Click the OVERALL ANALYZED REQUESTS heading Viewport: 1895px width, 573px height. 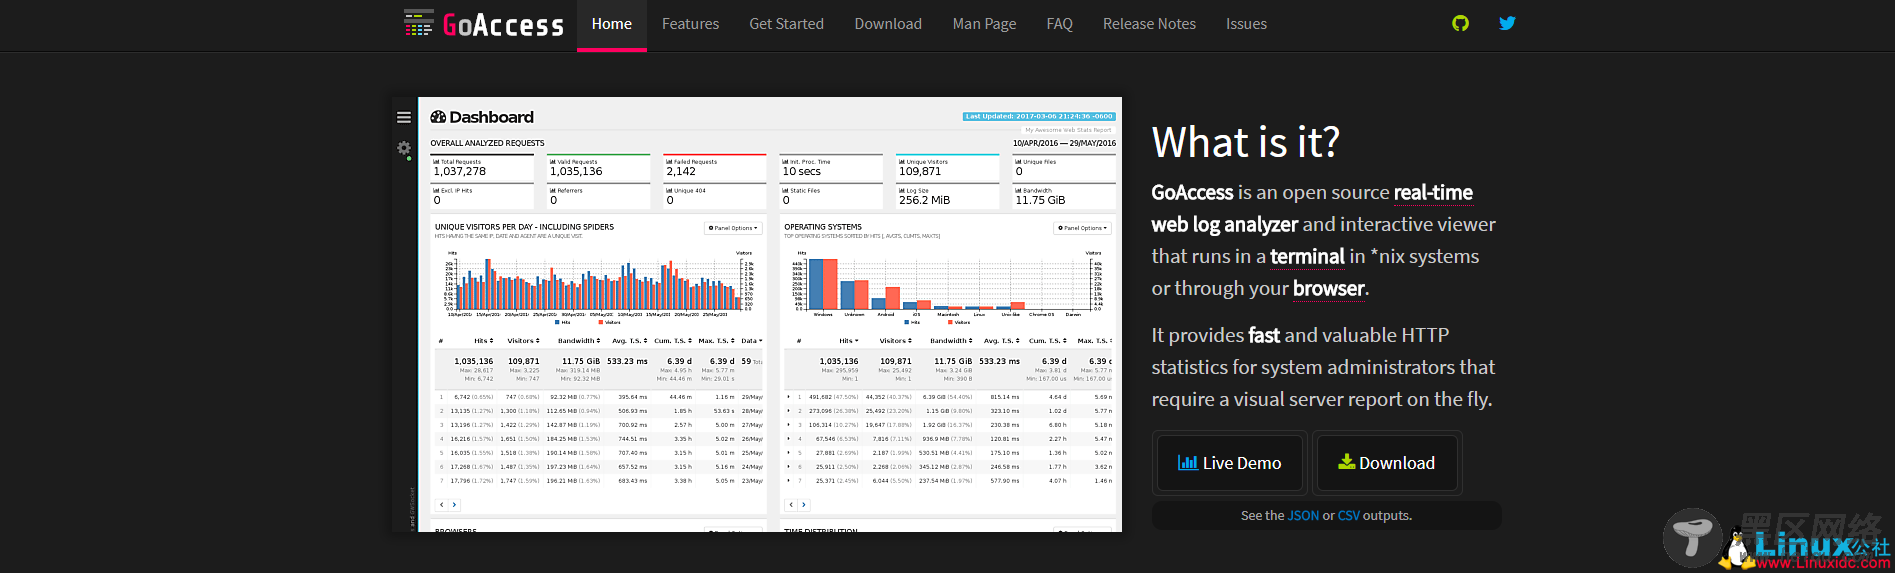pos(488,143)
